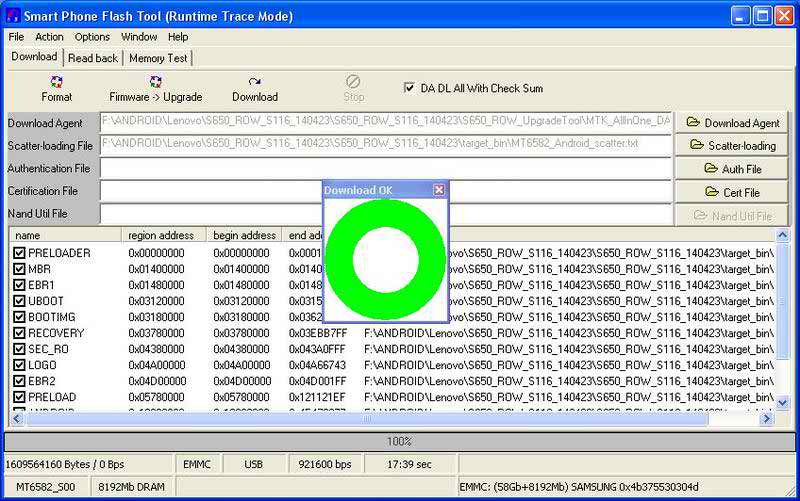Switch to the Memory Test tab

coord(158,58)
